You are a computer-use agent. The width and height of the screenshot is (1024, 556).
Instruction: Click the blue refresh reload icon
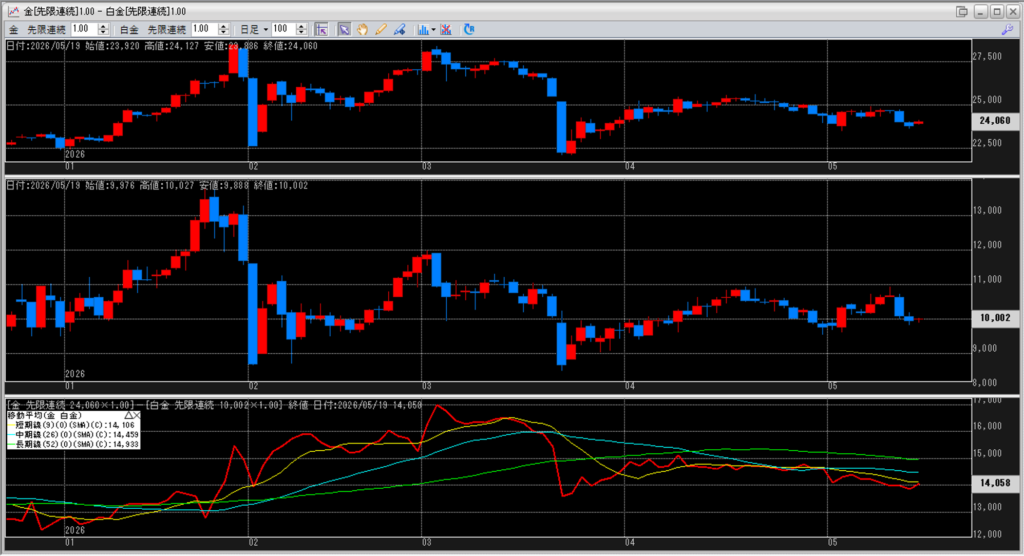(469, 29)
